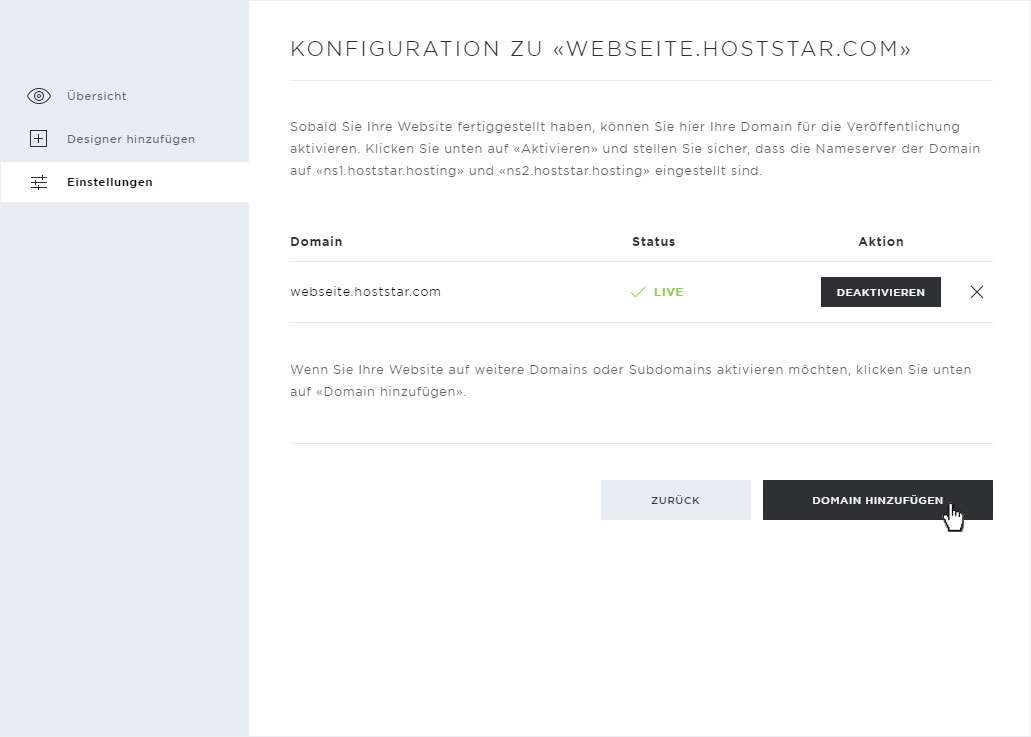Click the paragraph starting 'Wenn Sie Ihre Website'
Screen dimensions: 1031x737
[631, 381]
